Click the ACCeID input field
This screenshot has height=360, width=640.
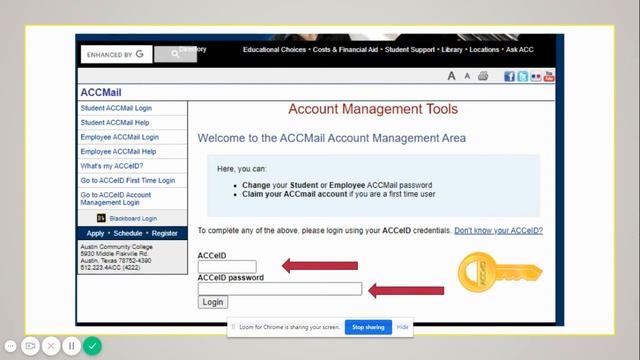point(227,267)
